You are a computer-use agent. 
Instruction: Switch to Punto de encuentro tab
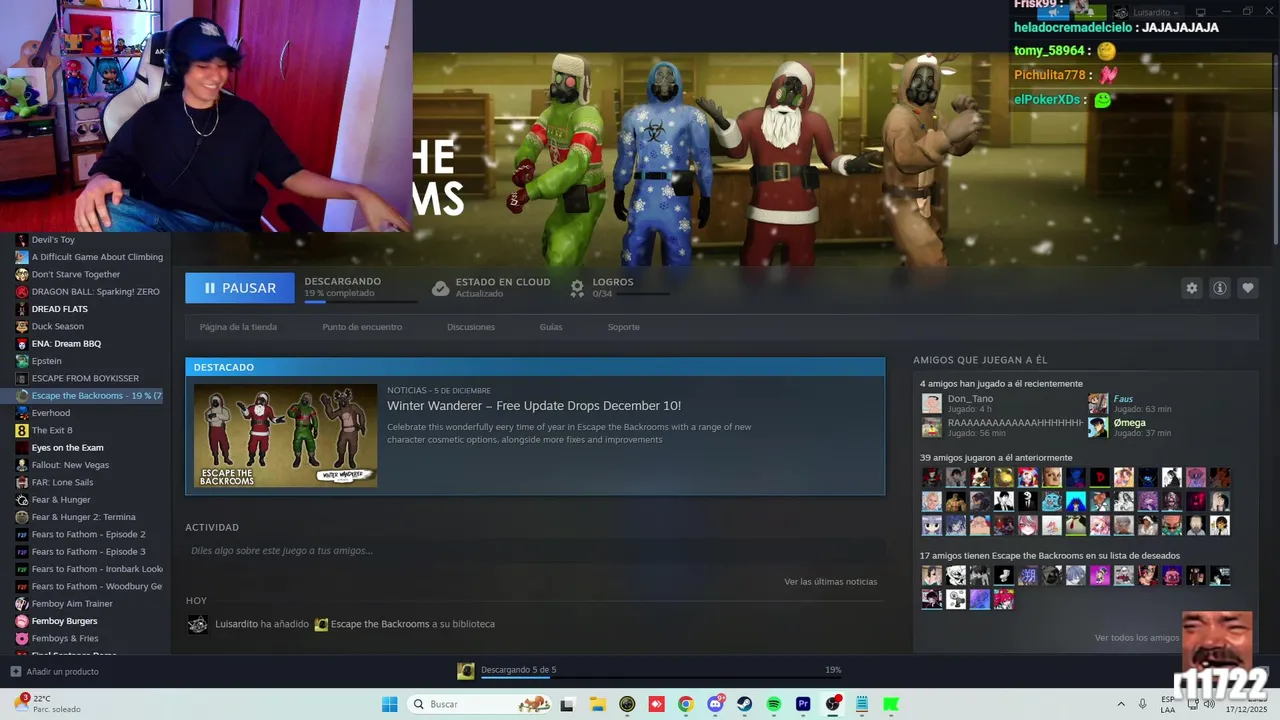362,327
